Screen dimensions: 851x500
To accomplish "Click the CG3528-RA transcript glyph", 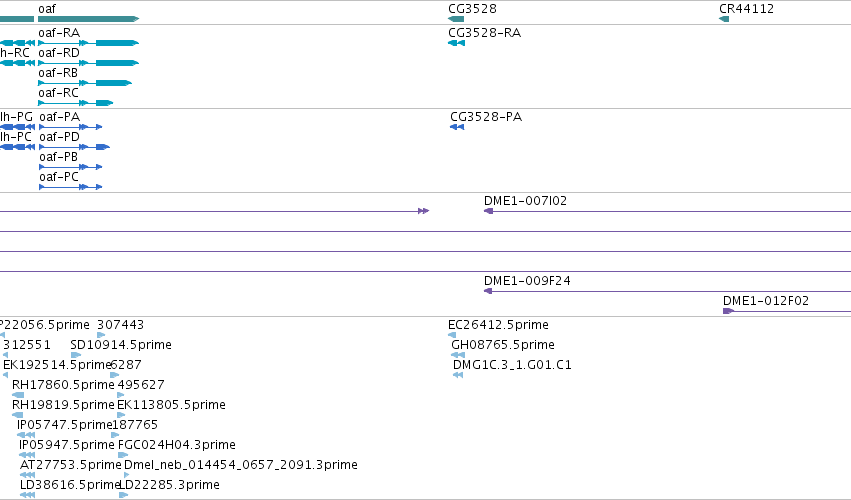I will [x=456, y=43].
